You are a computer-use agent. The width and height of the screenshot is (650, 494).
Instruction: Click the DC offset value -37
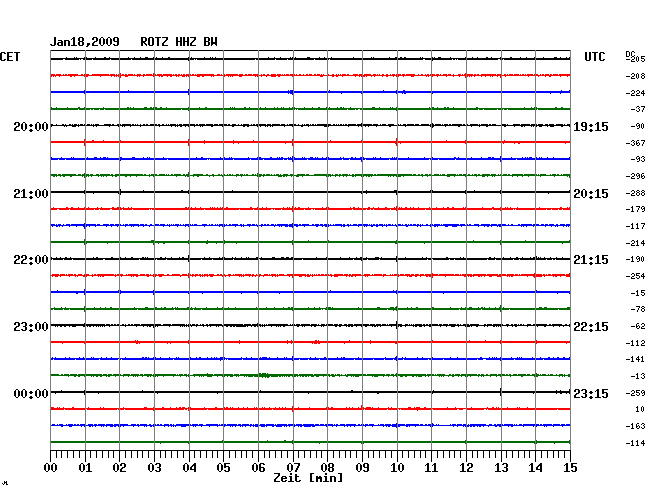point(638,109)
